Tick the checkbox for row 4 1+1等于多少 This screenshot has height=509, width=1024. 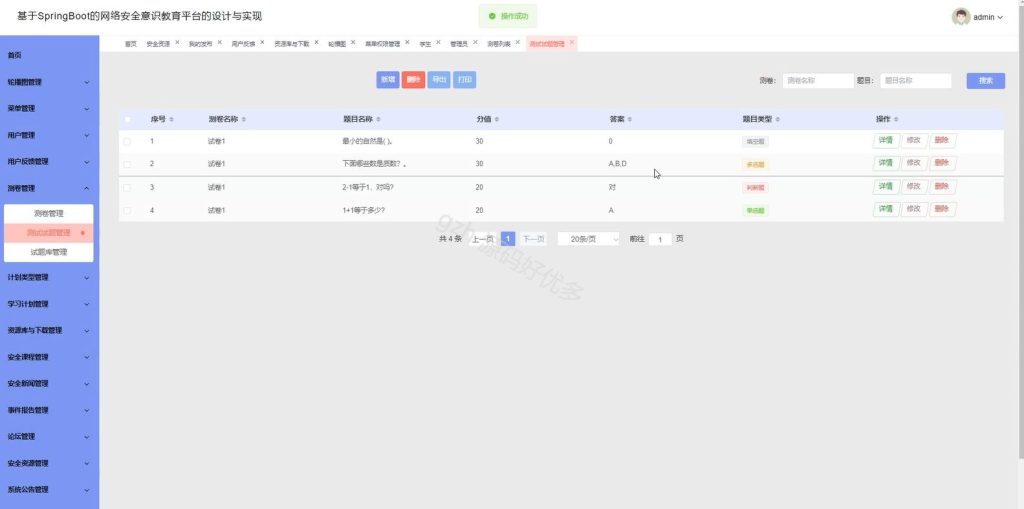[x=127, y=210]
